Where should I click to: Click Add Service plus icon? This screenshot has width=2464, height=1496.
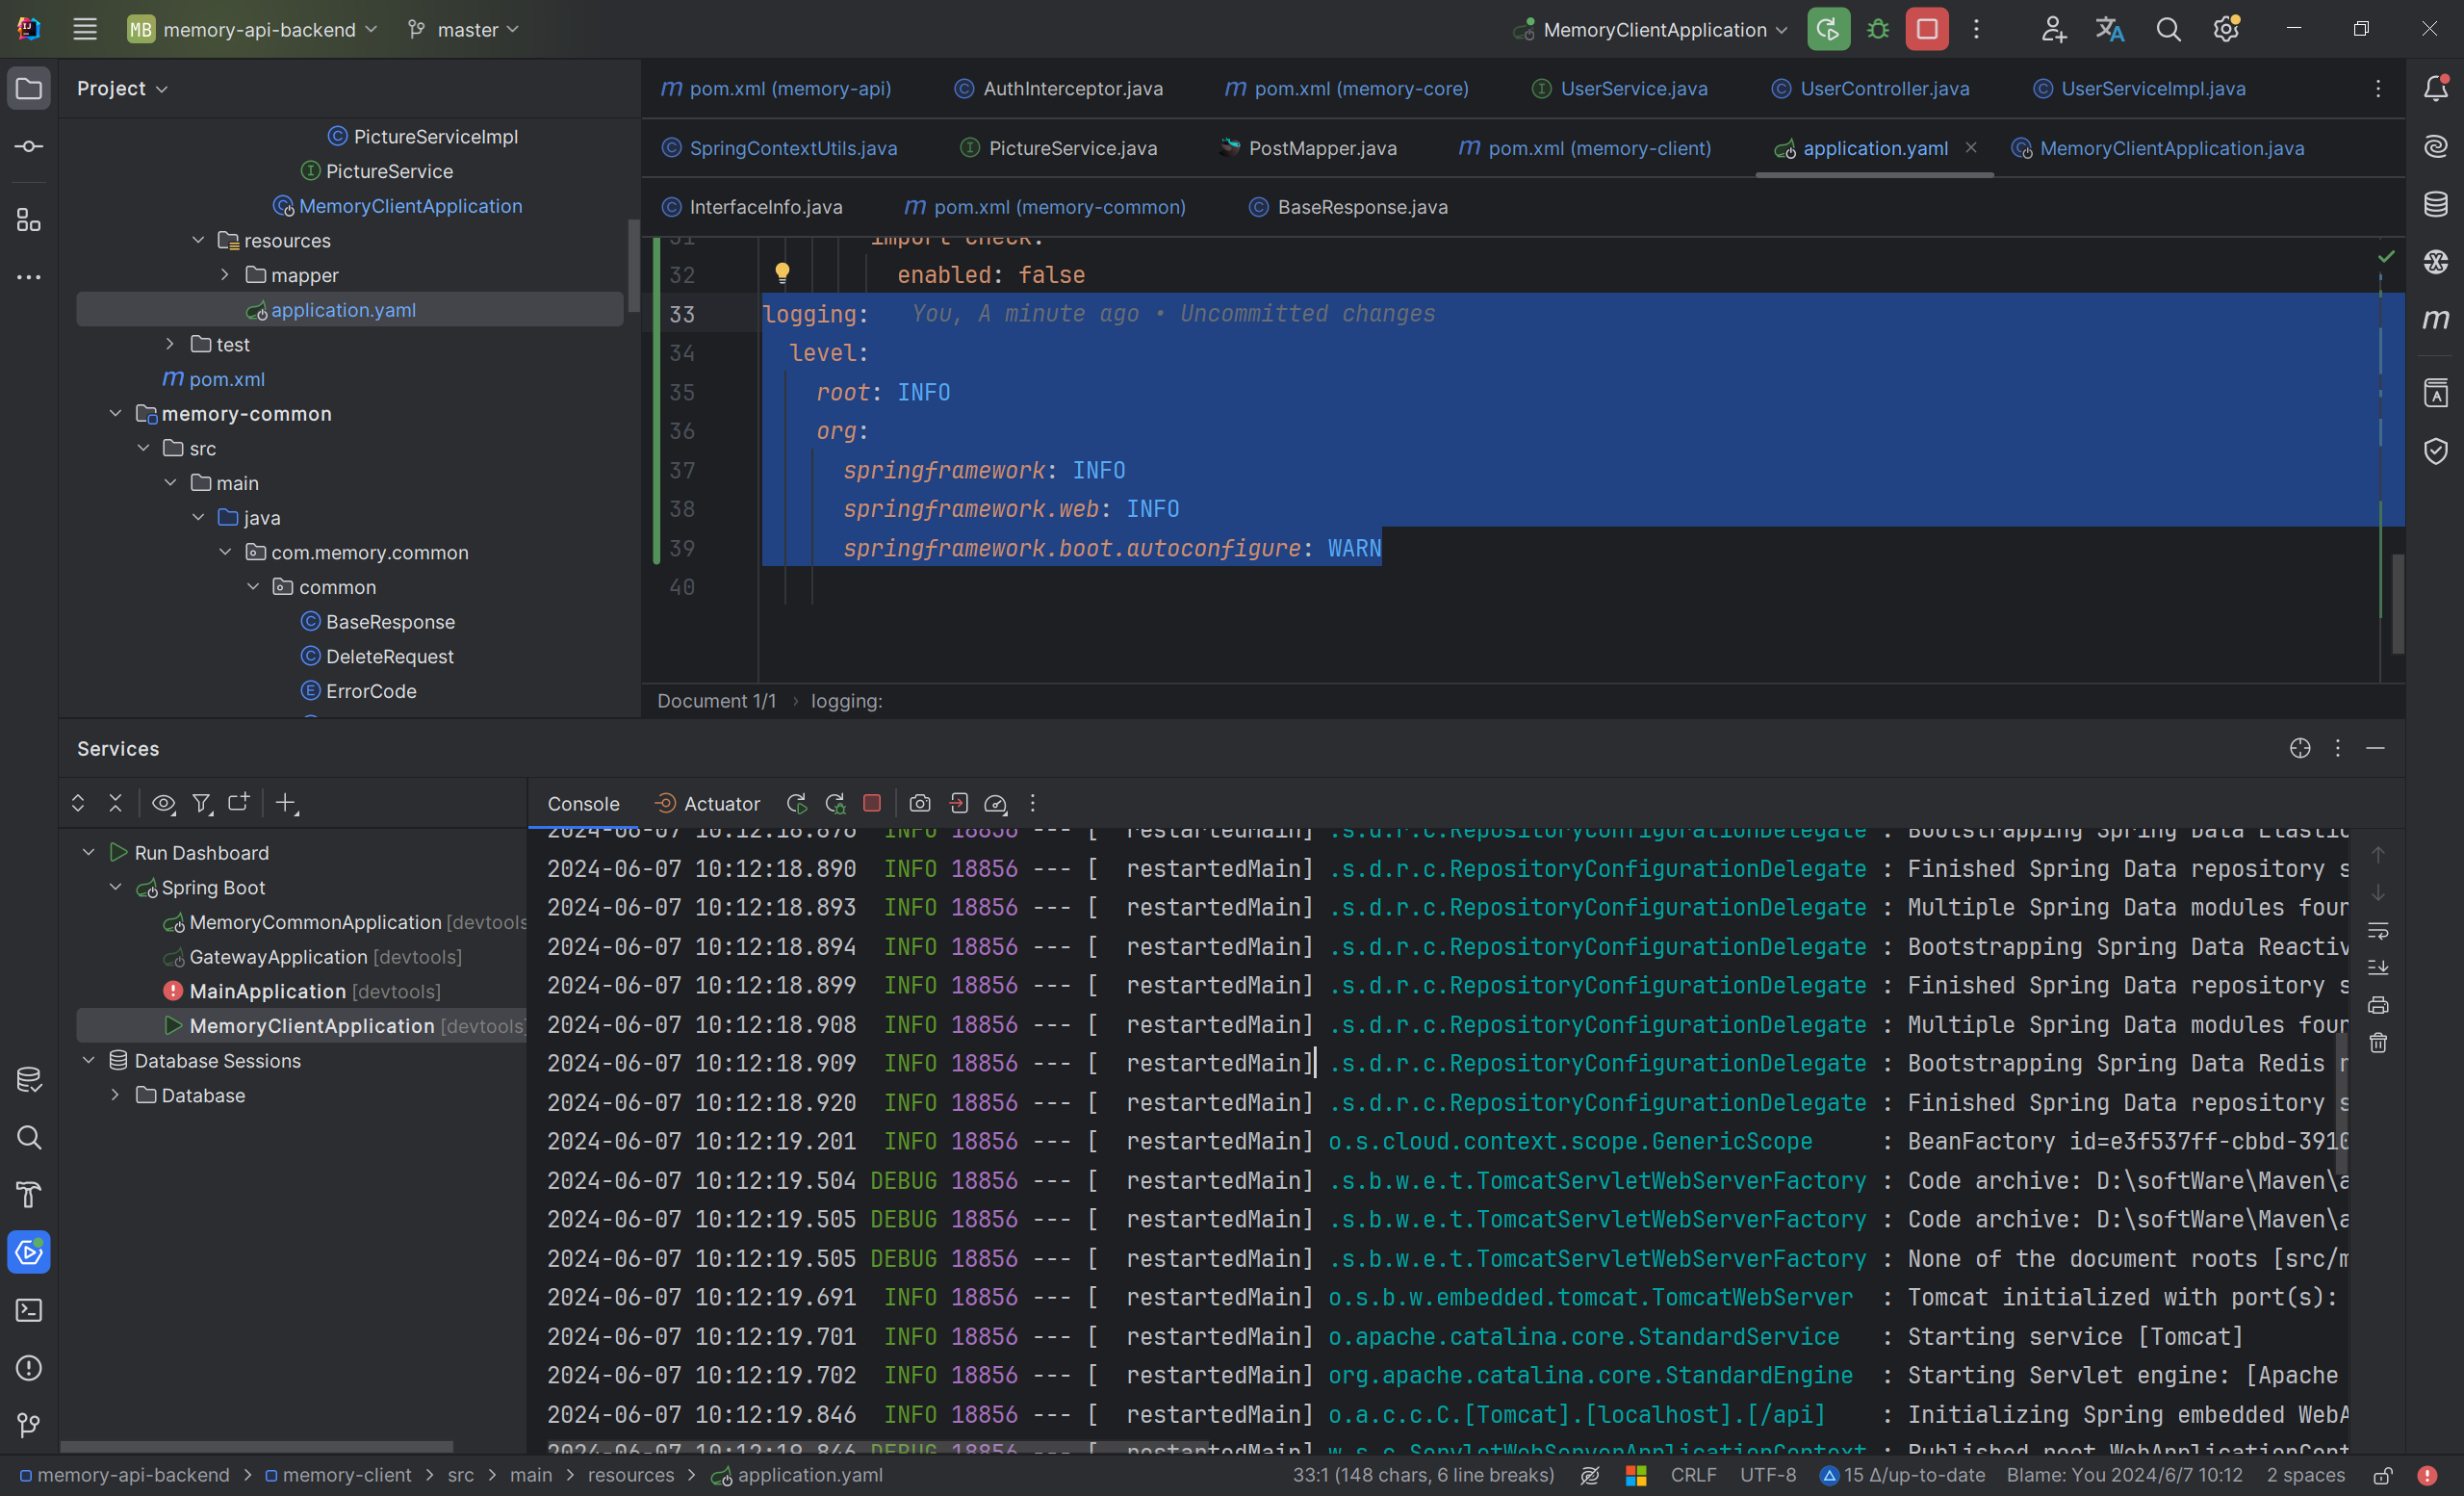287,803
